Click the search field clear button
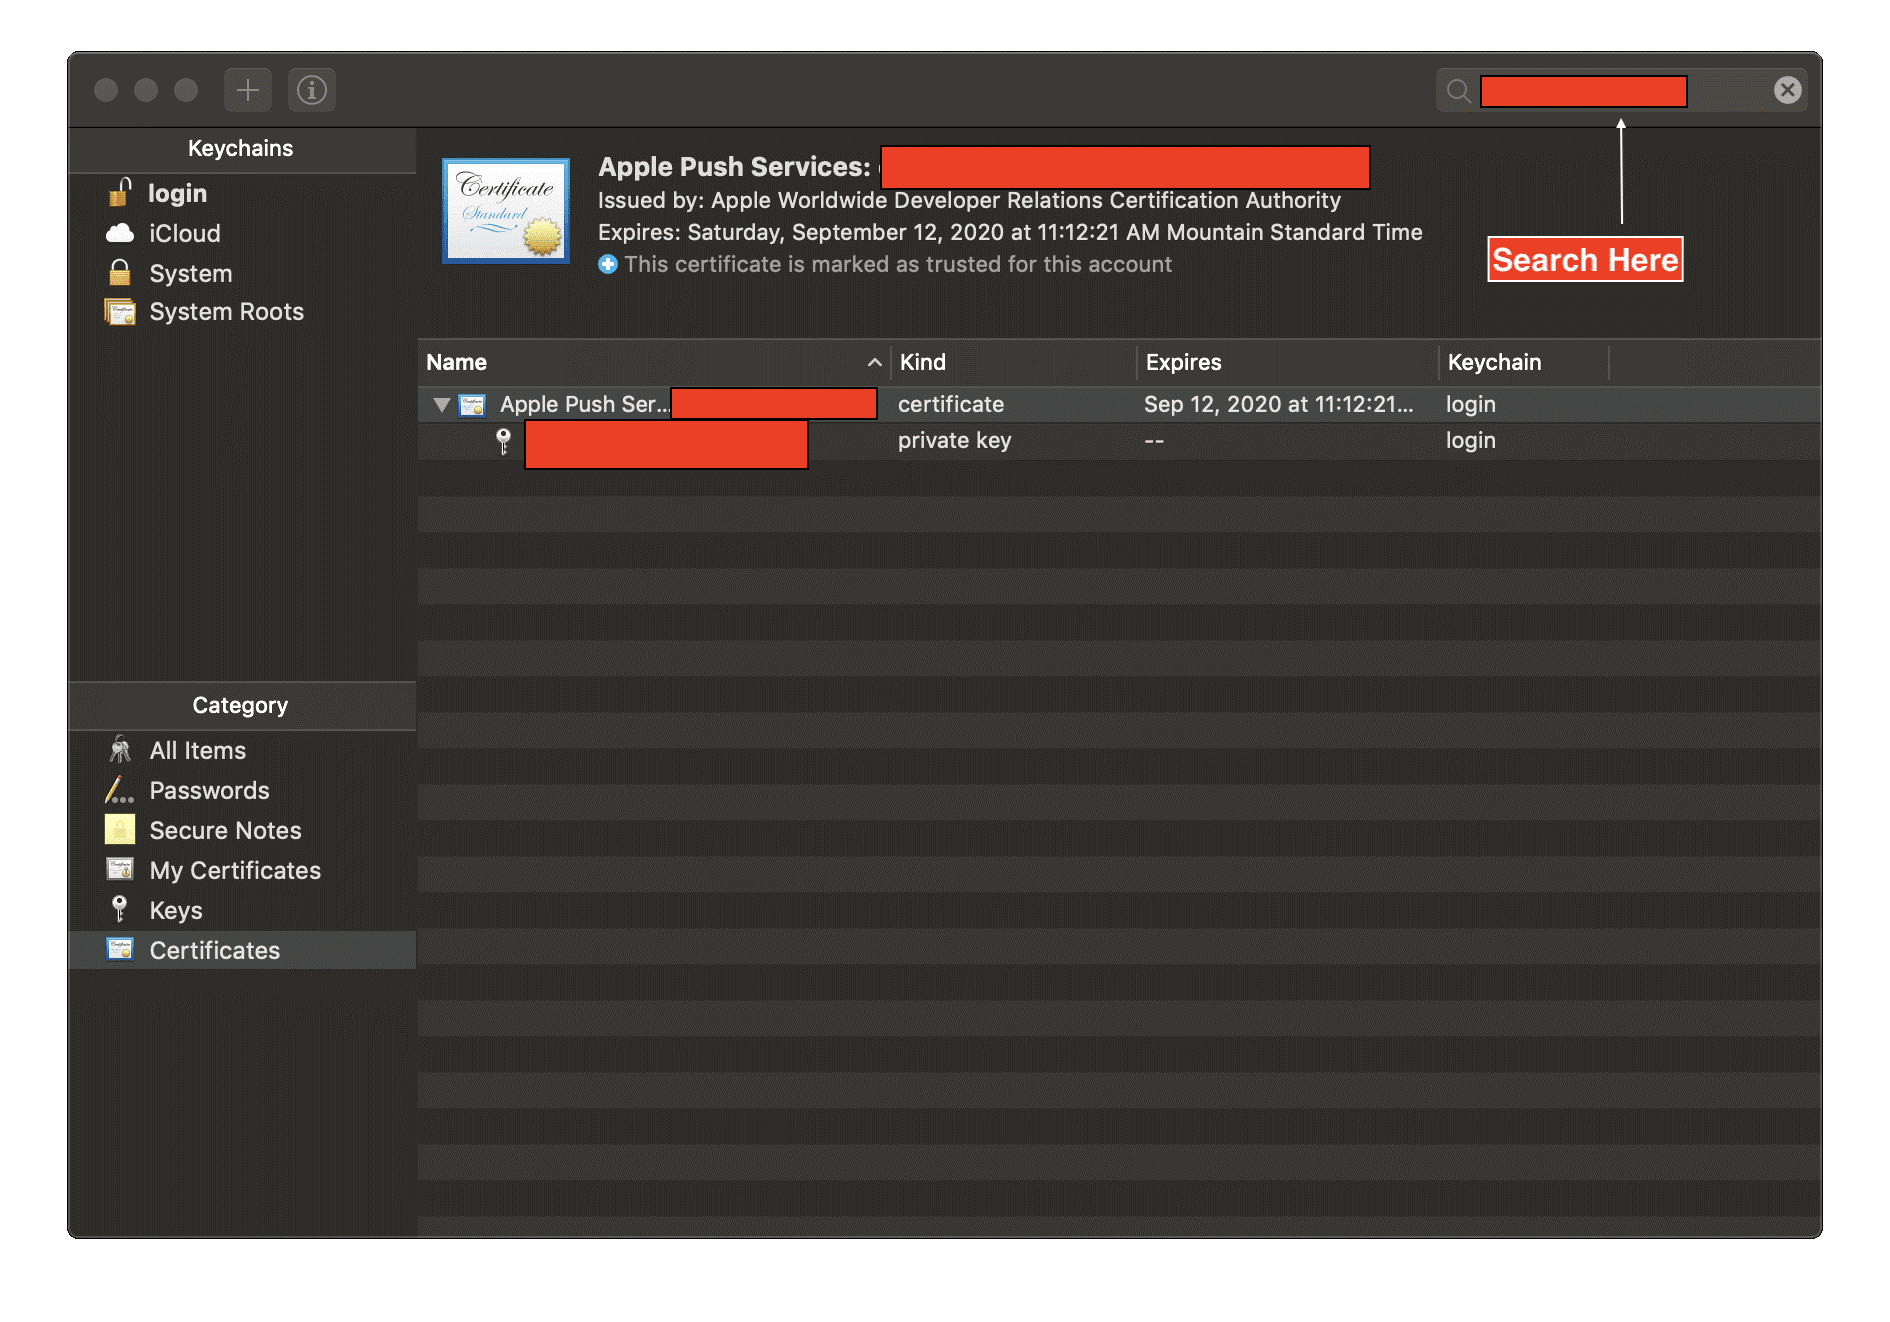 (x=1788, y=89)
